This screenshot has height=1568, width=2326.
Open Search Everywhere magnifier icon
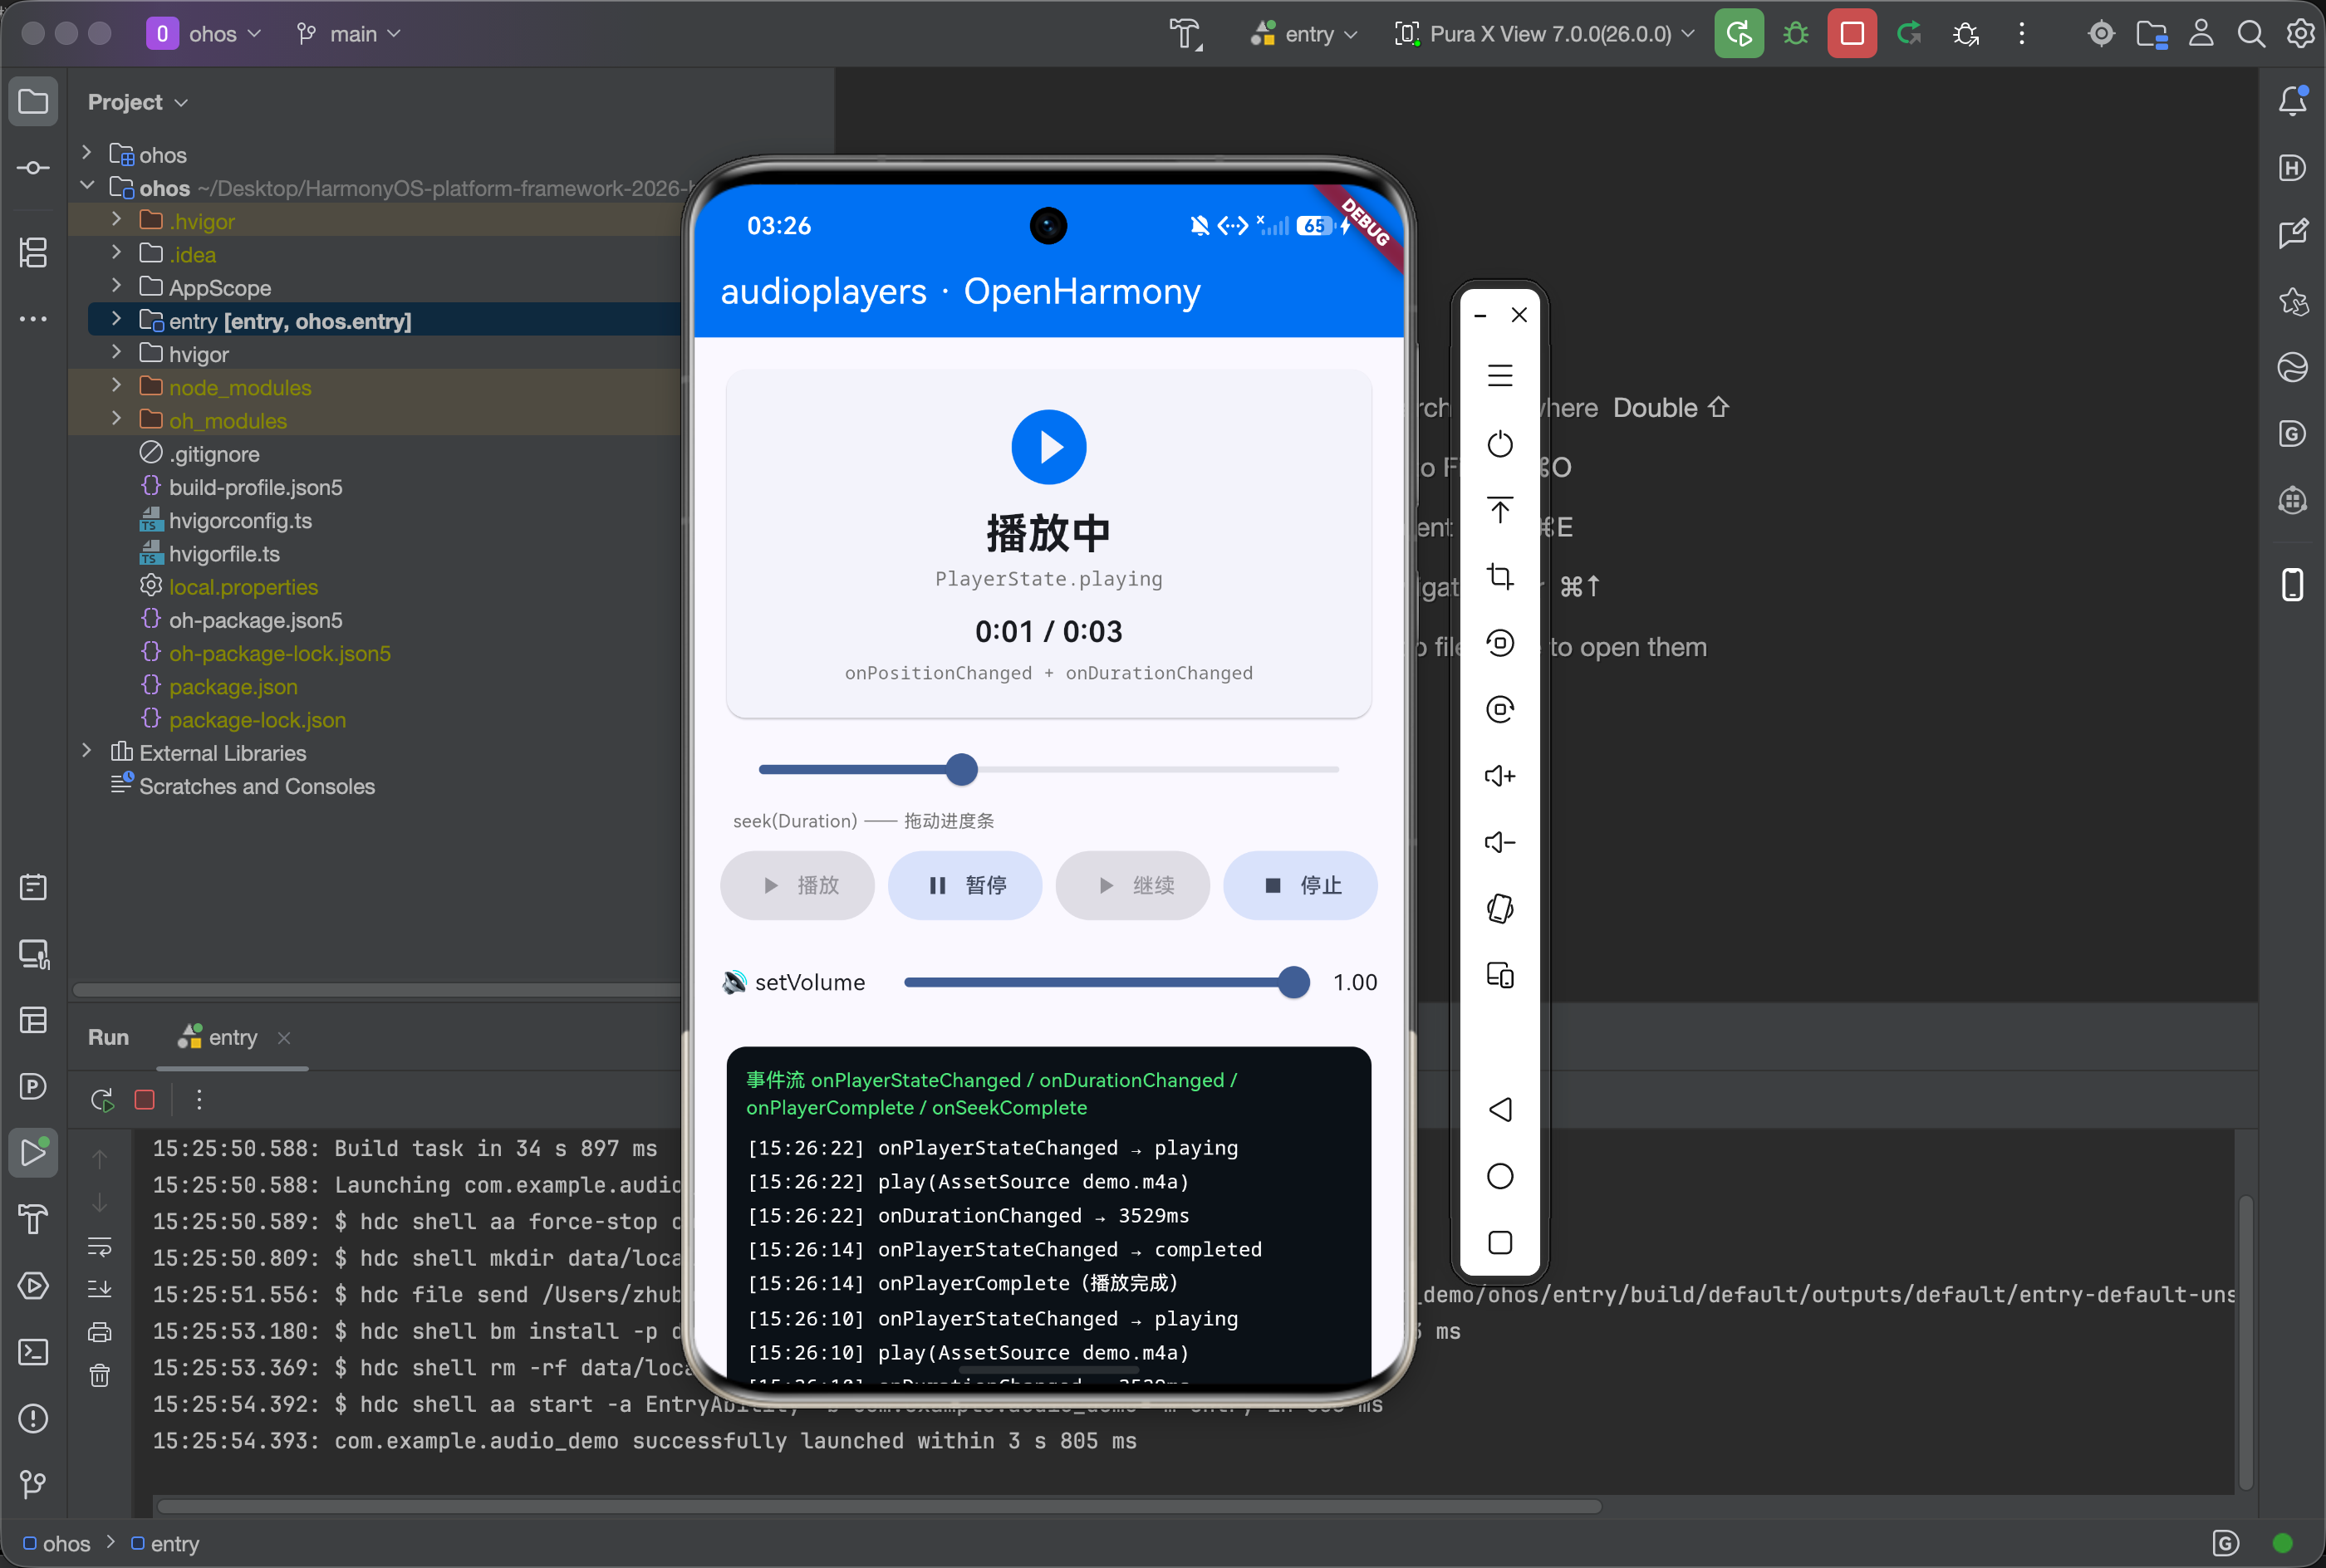point(2252,34)
